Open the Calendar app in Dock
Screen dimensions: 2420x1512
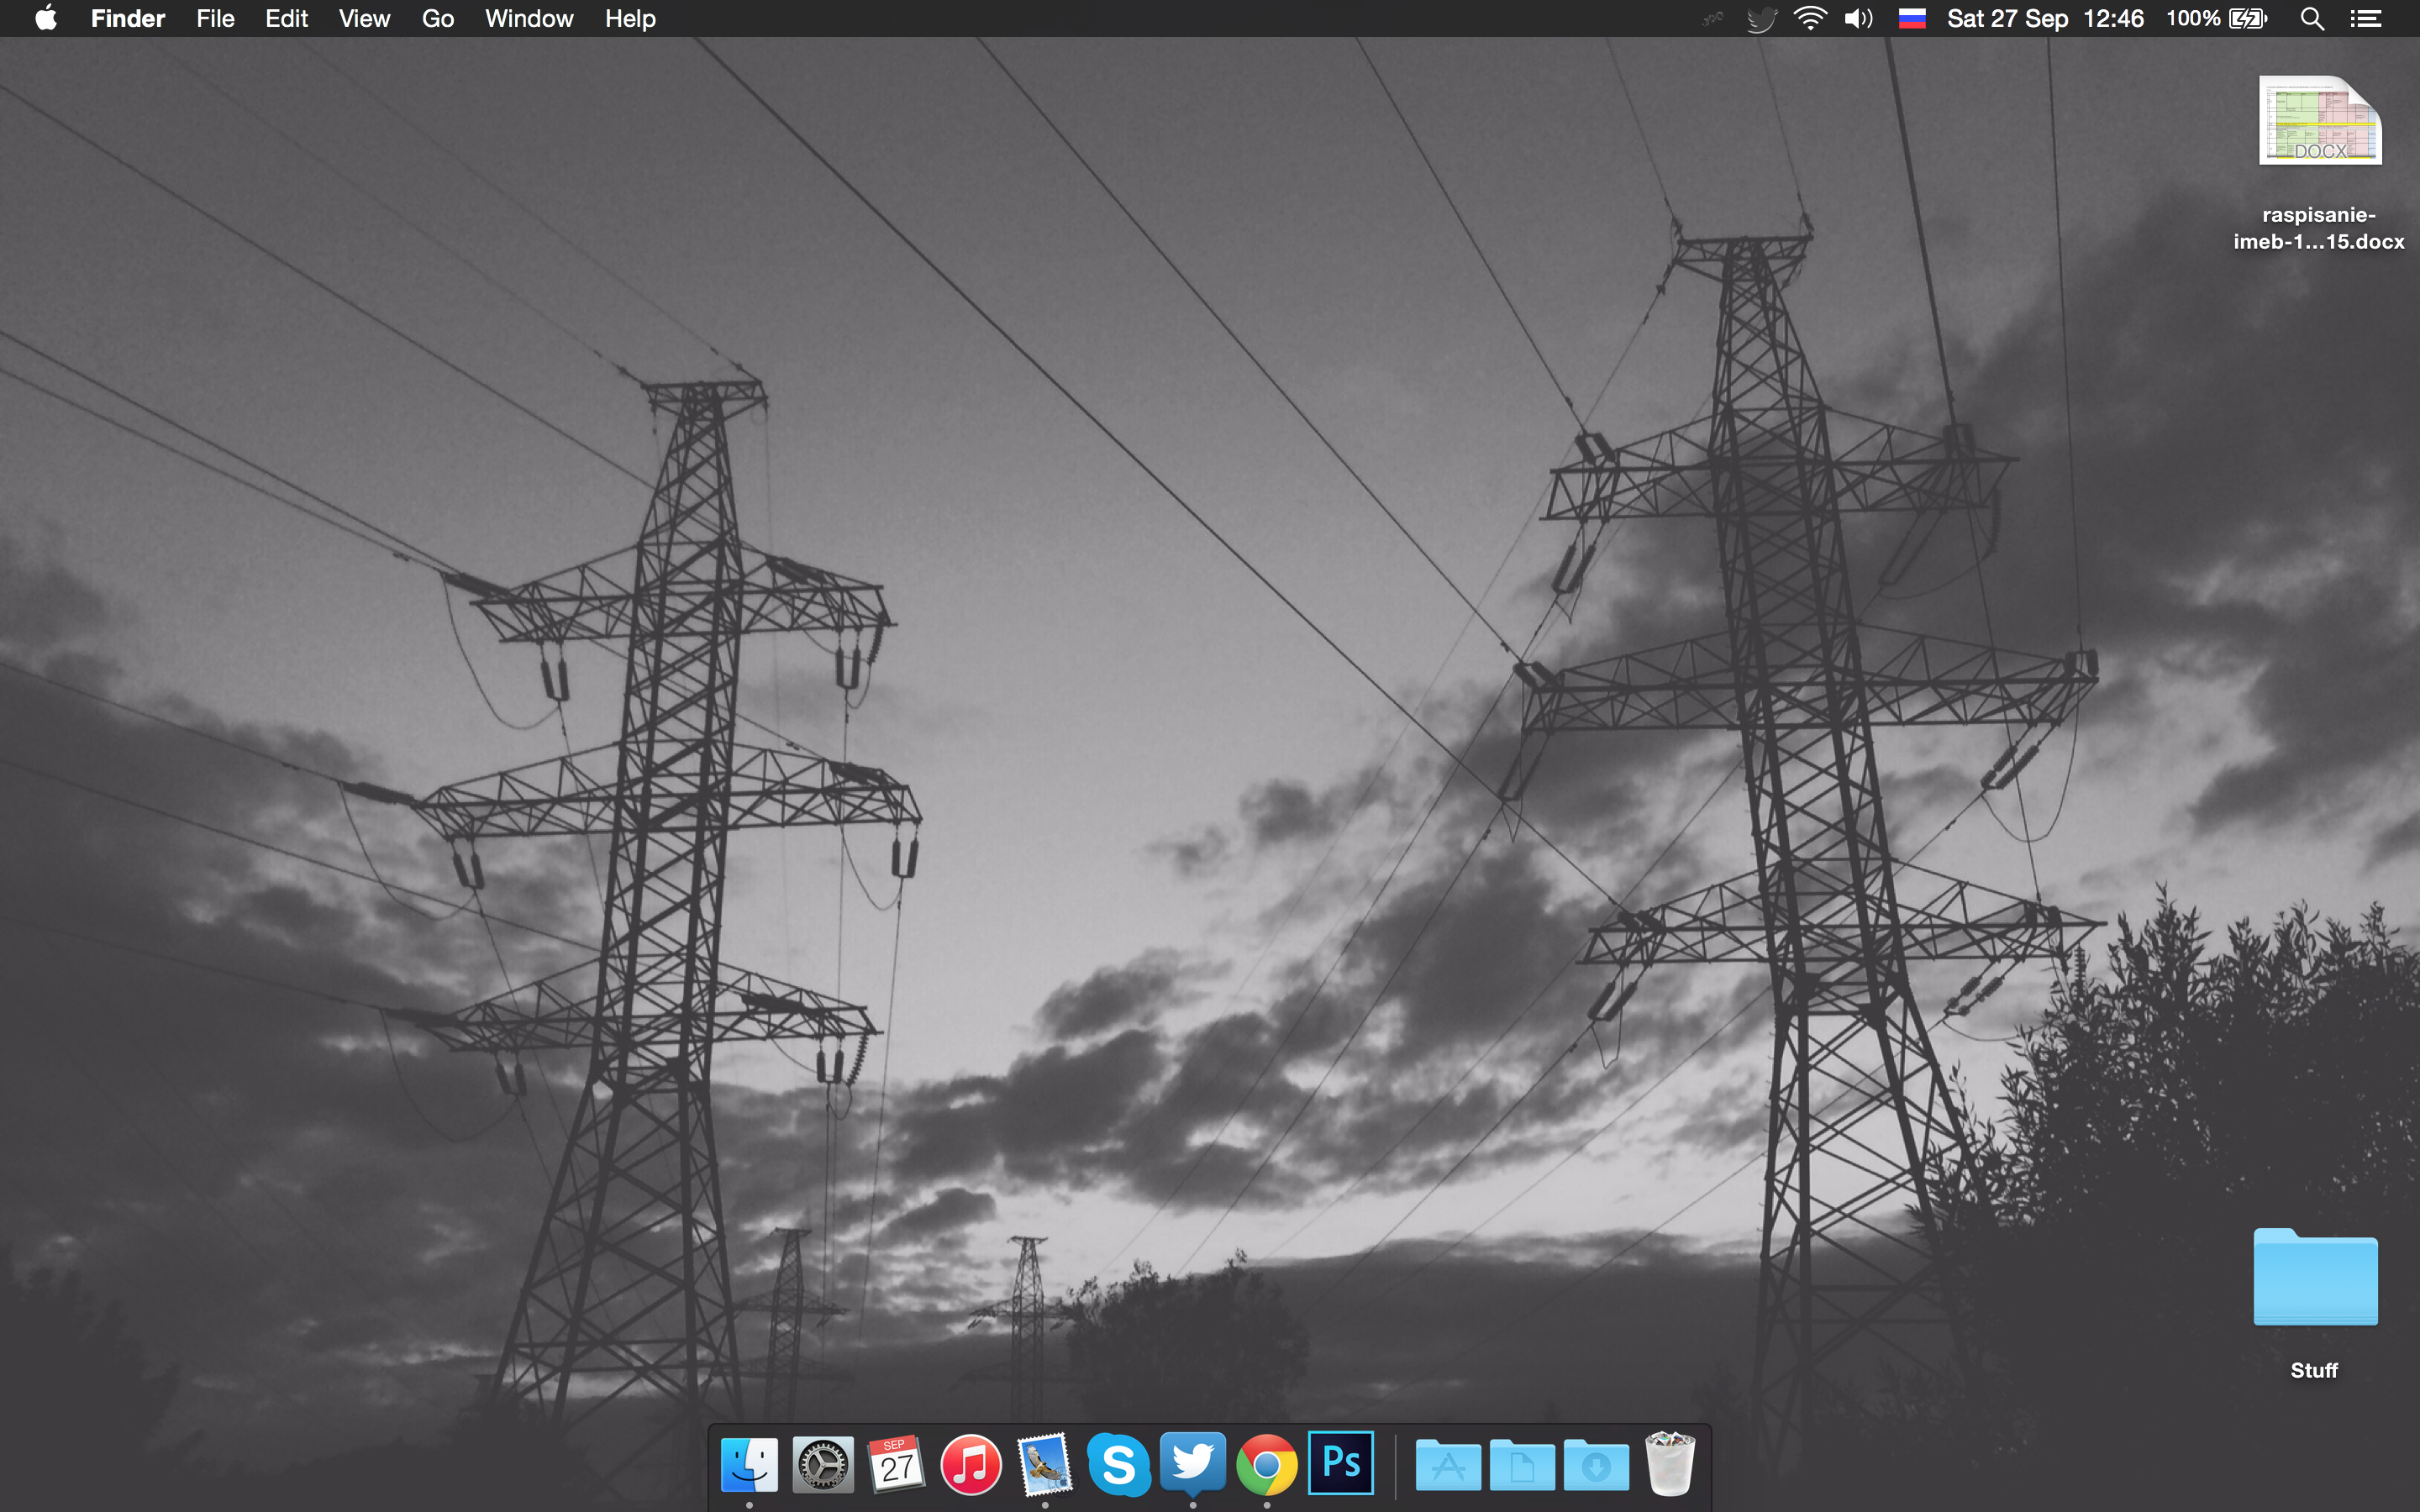coord(896,1465)
